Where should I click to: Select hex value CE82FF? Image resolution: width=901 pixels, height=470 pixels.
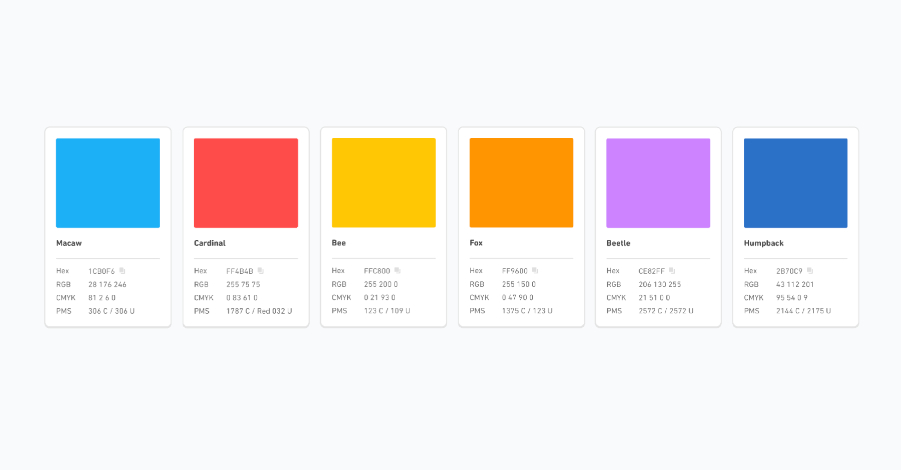click(x=652, y=271)
